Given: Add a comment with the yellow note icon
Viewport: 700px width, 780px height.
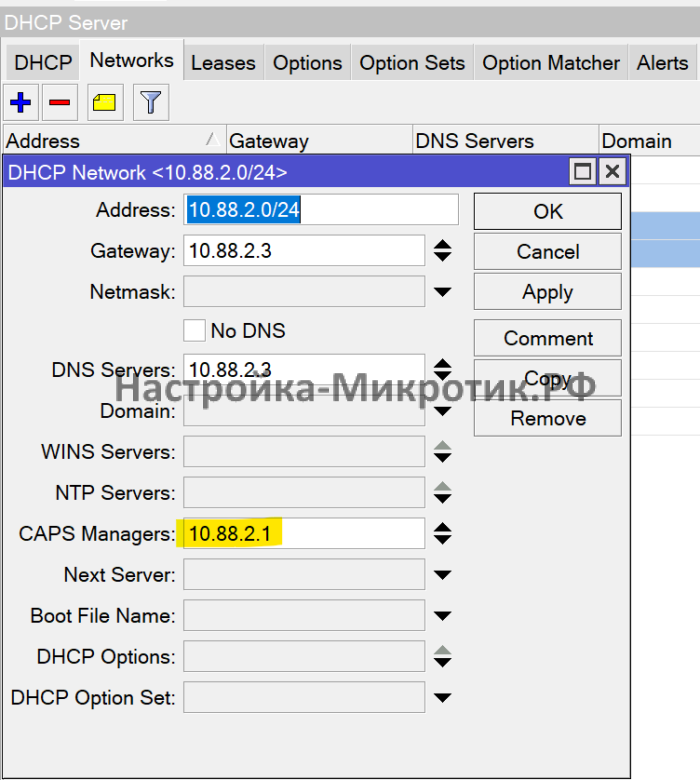Looking at the screenshot, I should click(105, 102).
